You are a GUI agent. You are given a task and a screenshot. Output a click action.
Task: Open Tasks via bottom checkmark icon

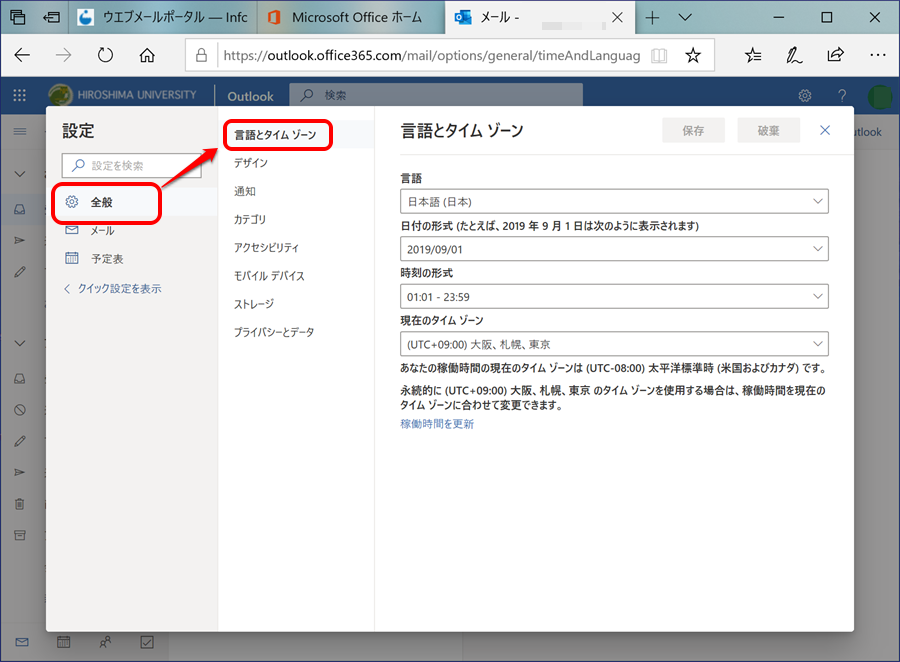[x=147, y=642]
